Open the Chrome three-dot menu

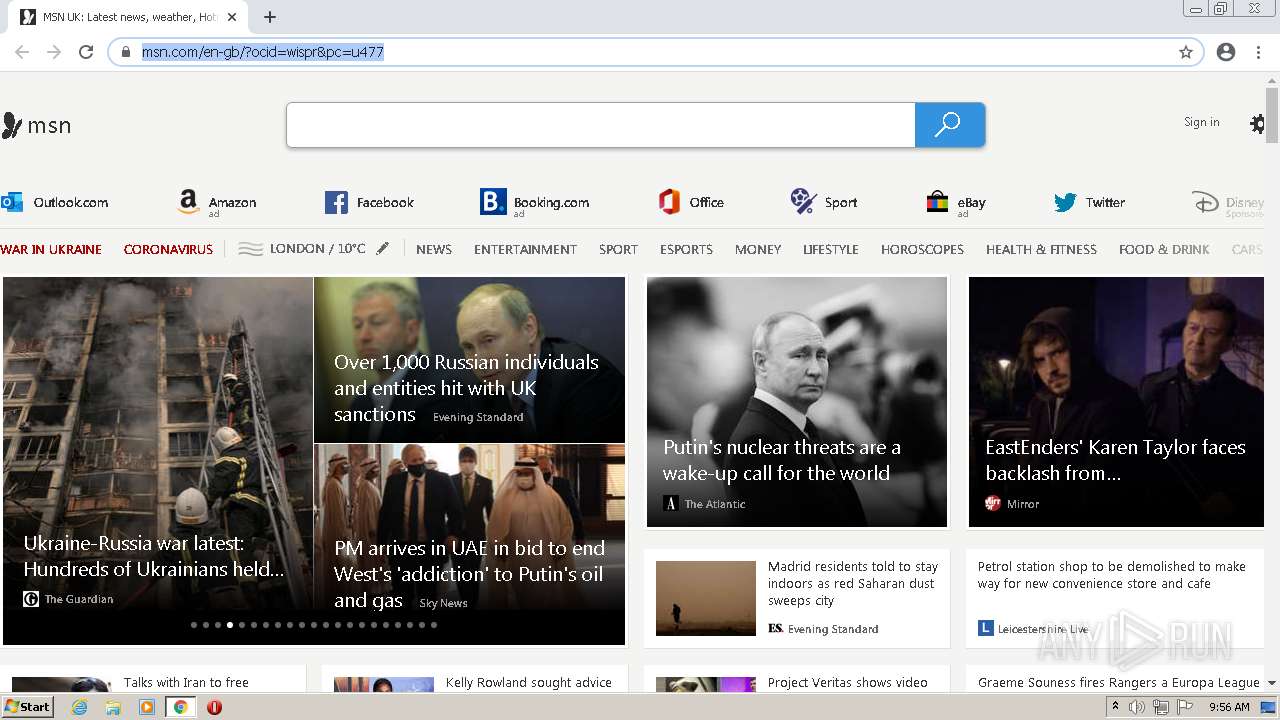pyautogui.click(x=1258, y=52)
